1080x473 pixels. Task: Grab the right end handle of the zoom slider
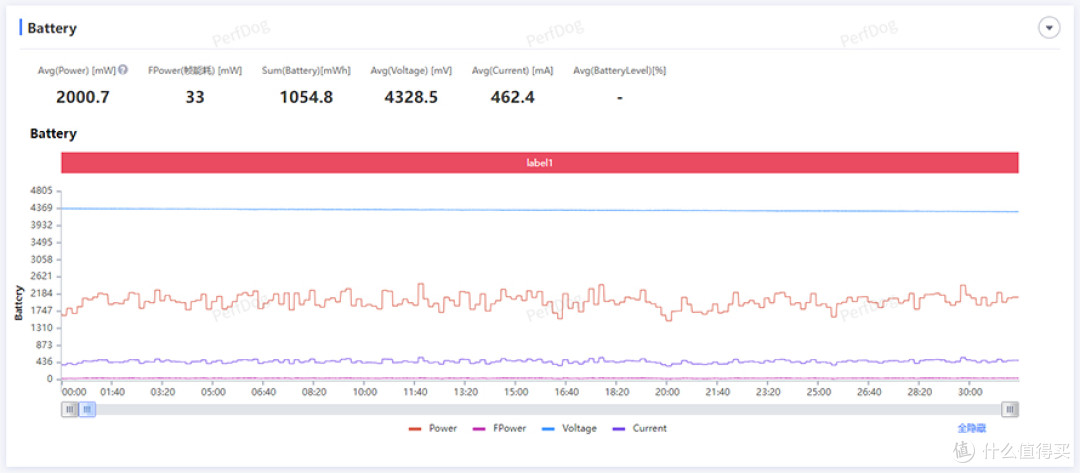click(x=1010, y=410)
